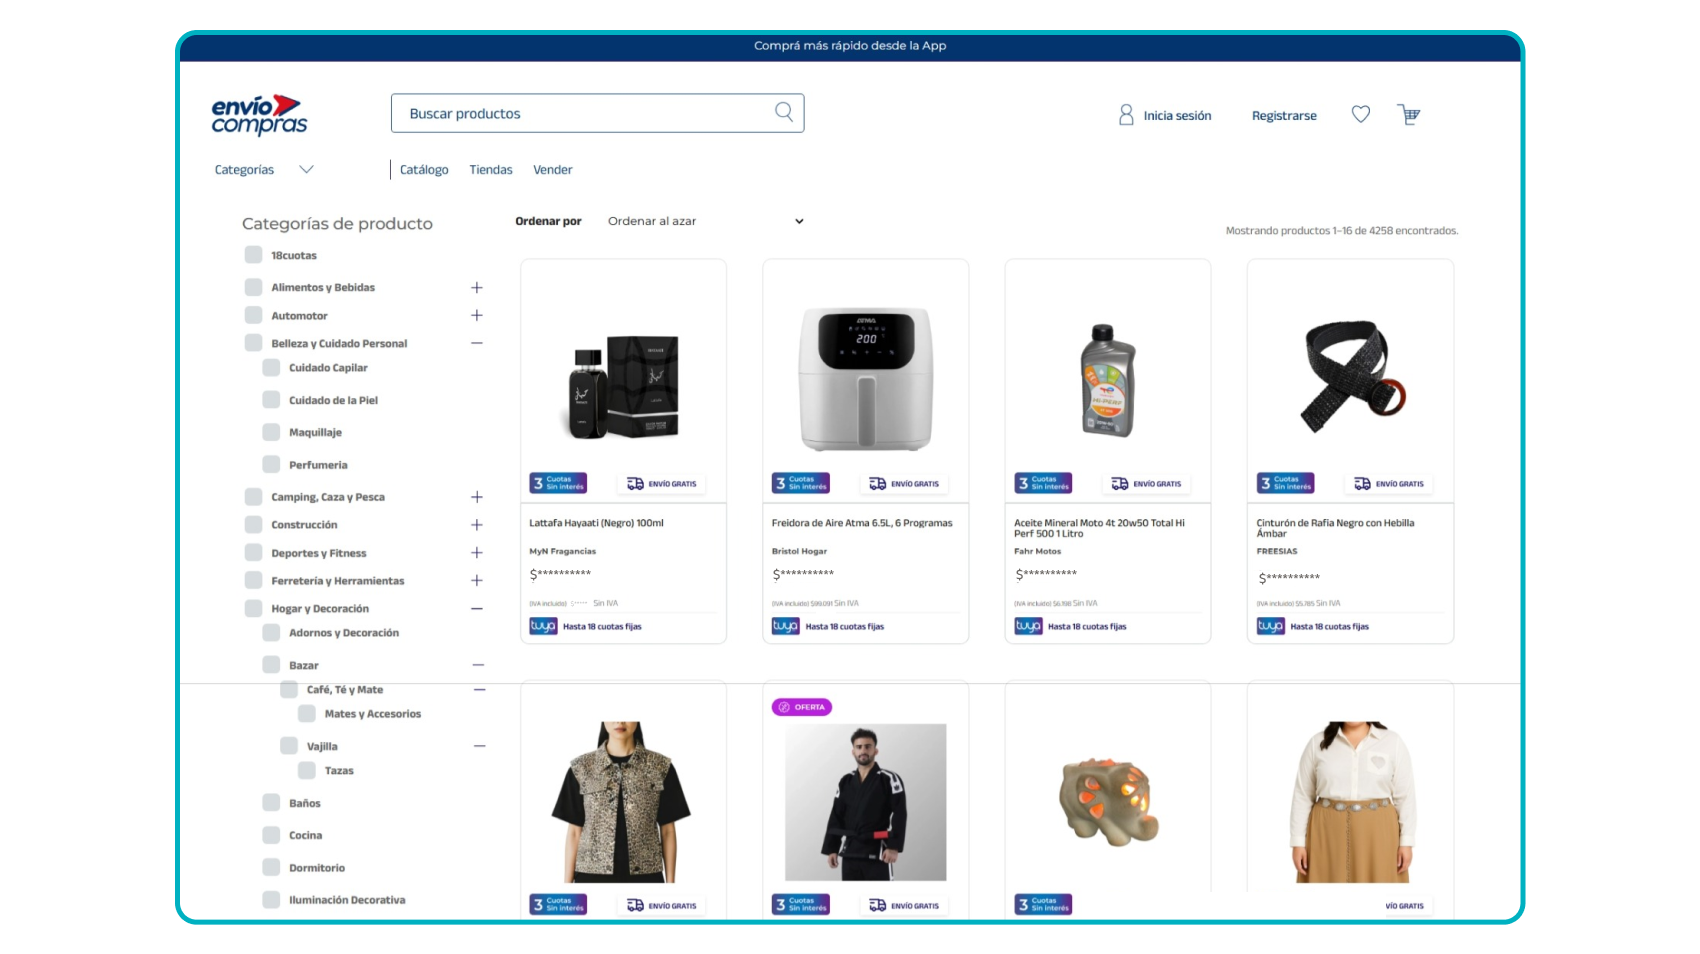Open the black raffia belt image
Image resolution: width=1700 pixels, height=954 pixels.
point(1351,376)
